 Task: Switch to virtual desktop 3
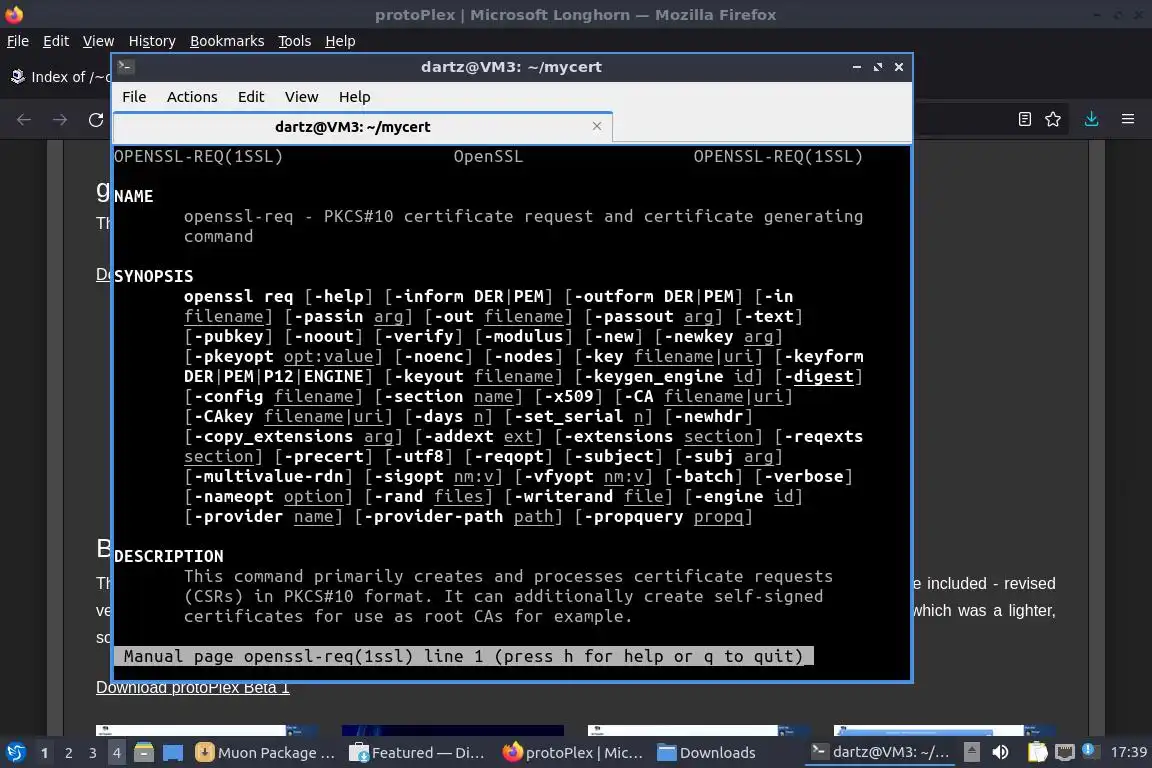click(93, 753)
